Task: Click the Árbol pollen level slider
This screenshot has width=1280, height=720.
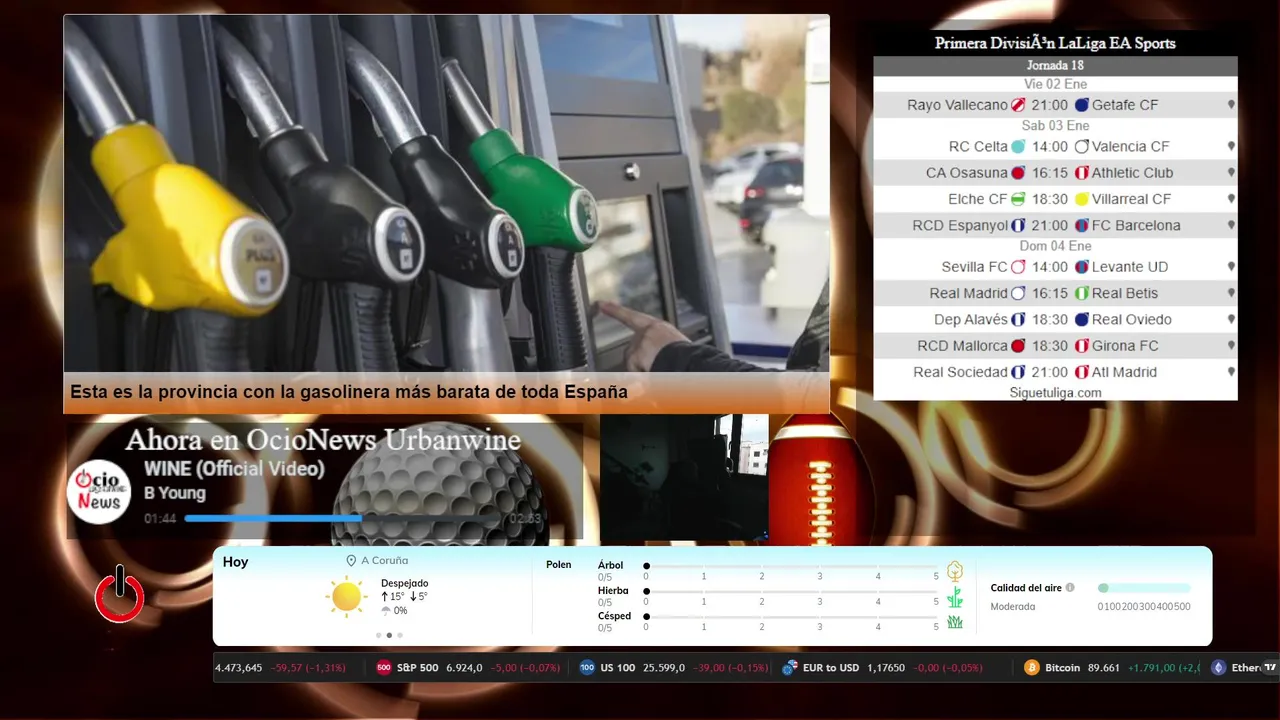Action: coord(792,566)
